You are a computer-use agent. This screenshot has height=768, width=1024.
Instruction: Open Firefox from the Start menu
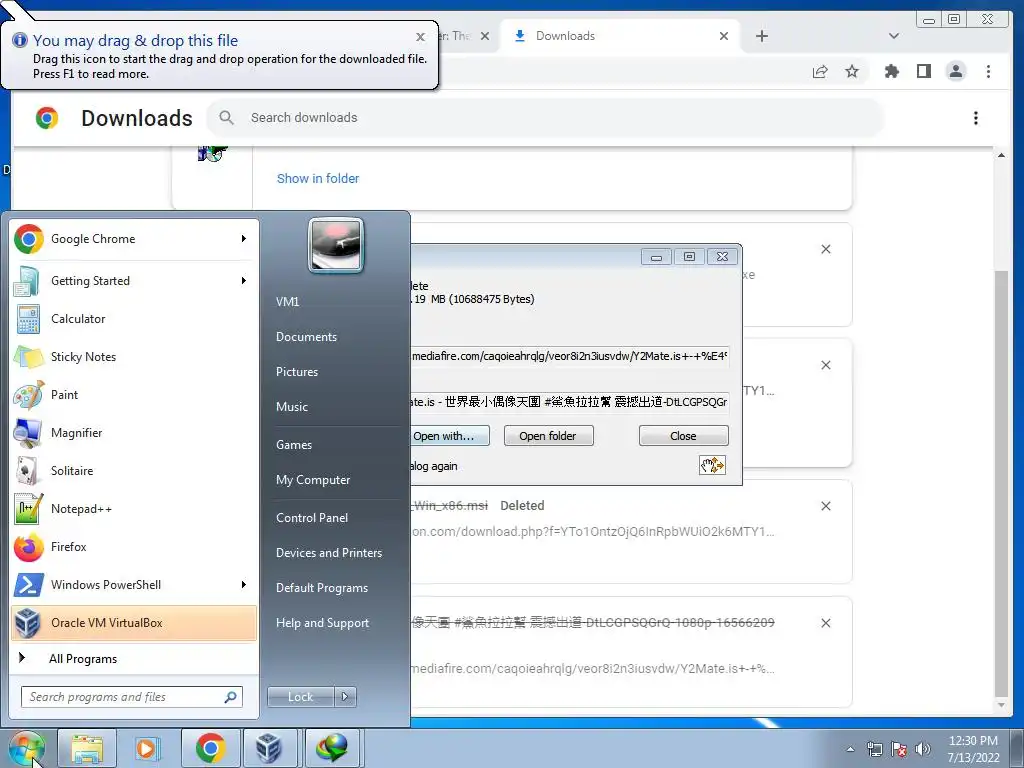click(x=134, y=547)
